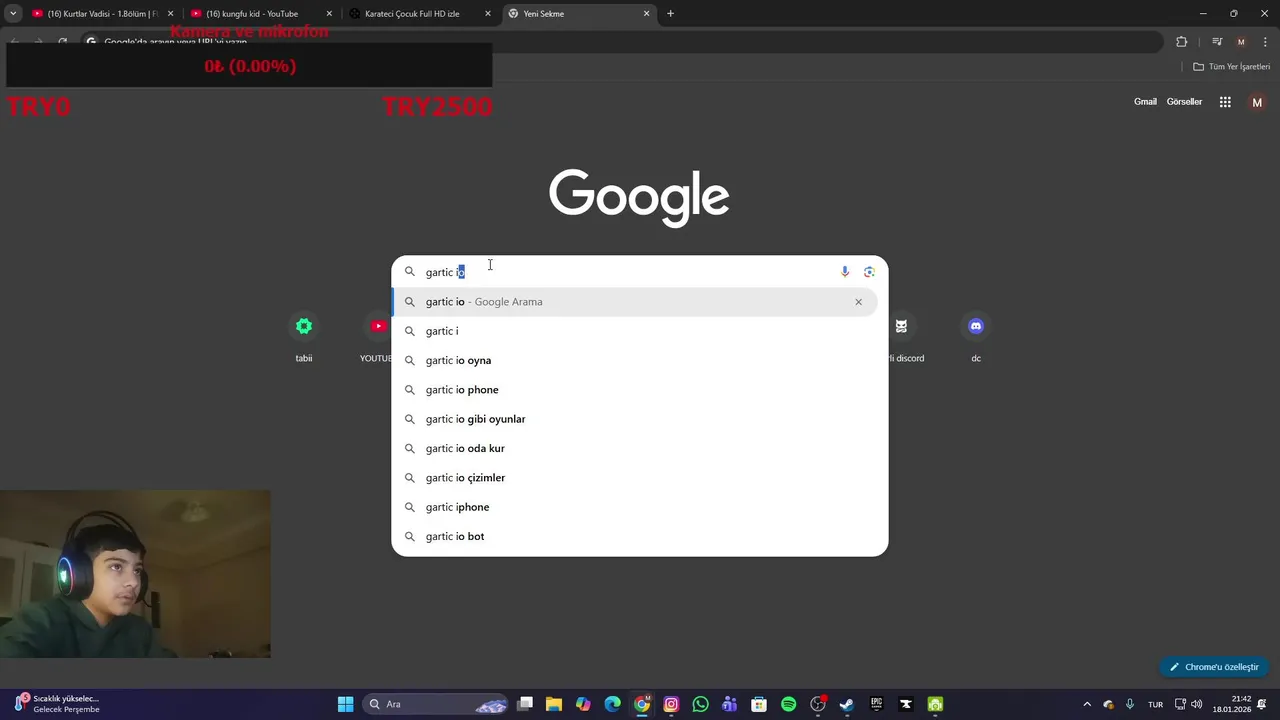The image size is (1280, 720).
Task: Select suggestion 'gartic io - Google Arama'
Action: click(634, 302)
